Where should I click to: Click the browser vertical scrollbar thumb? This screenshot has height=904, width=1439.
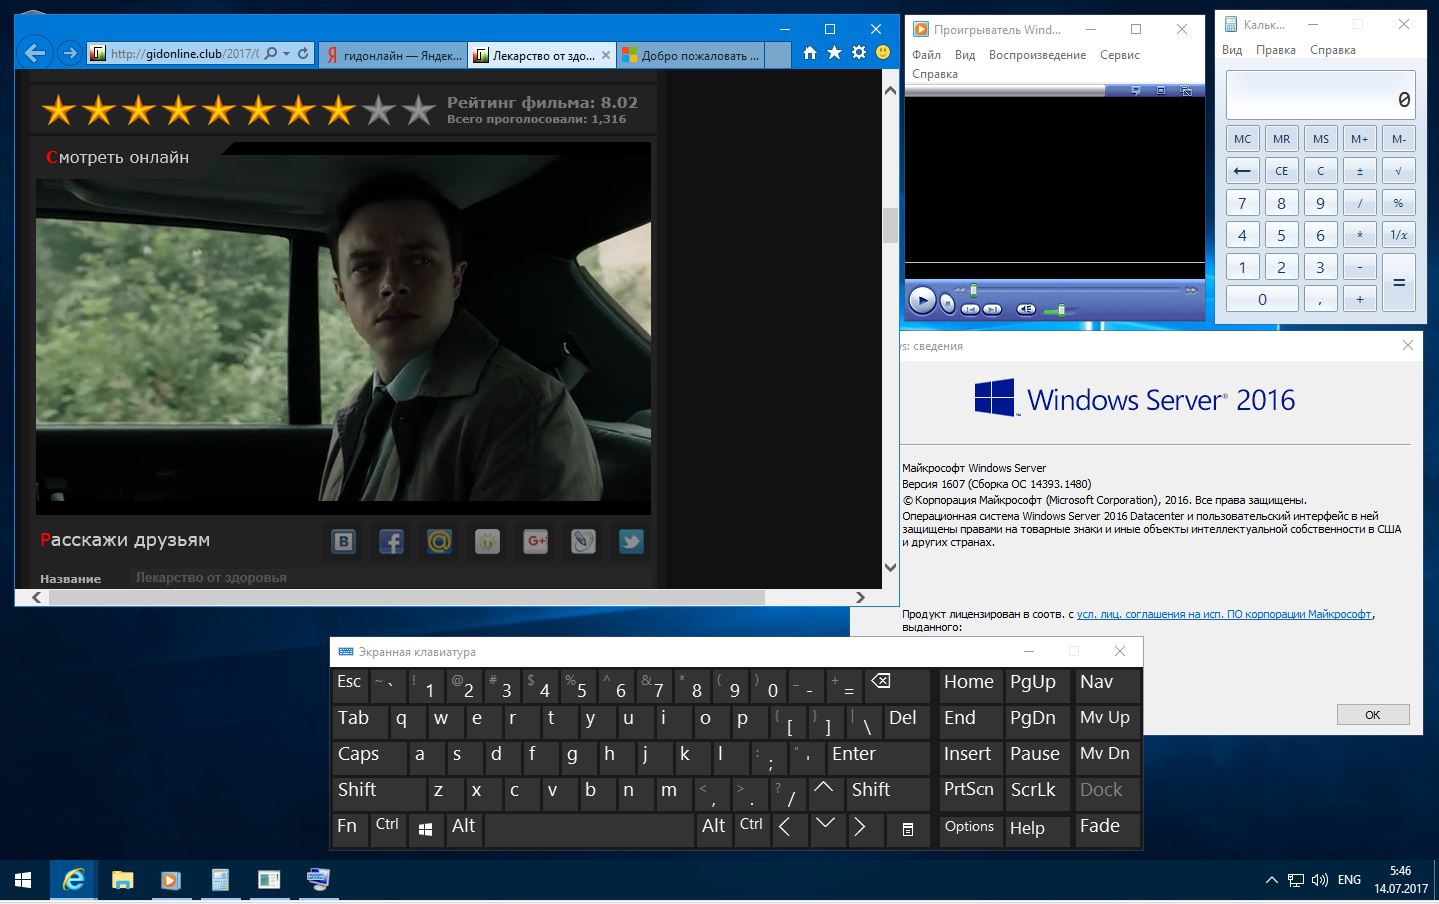(890, 225)
